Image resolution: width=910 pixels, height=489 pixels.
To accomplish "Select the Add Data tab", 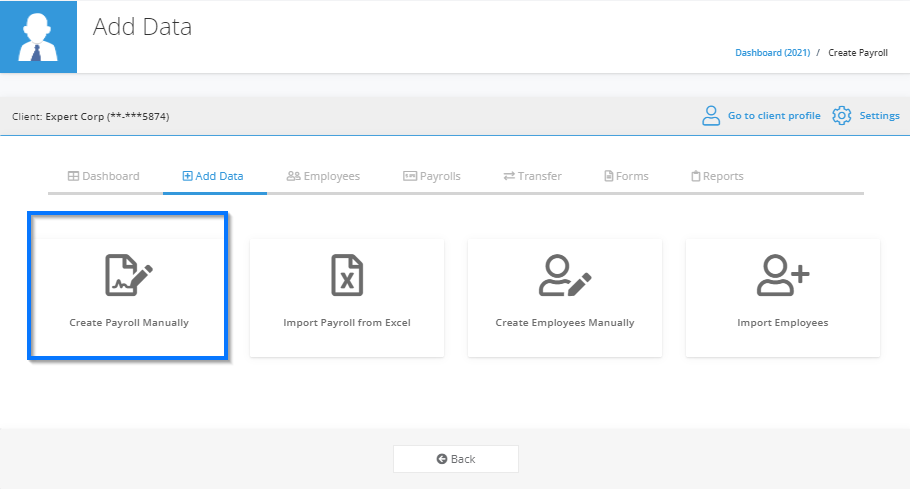I will click(213, 176).
